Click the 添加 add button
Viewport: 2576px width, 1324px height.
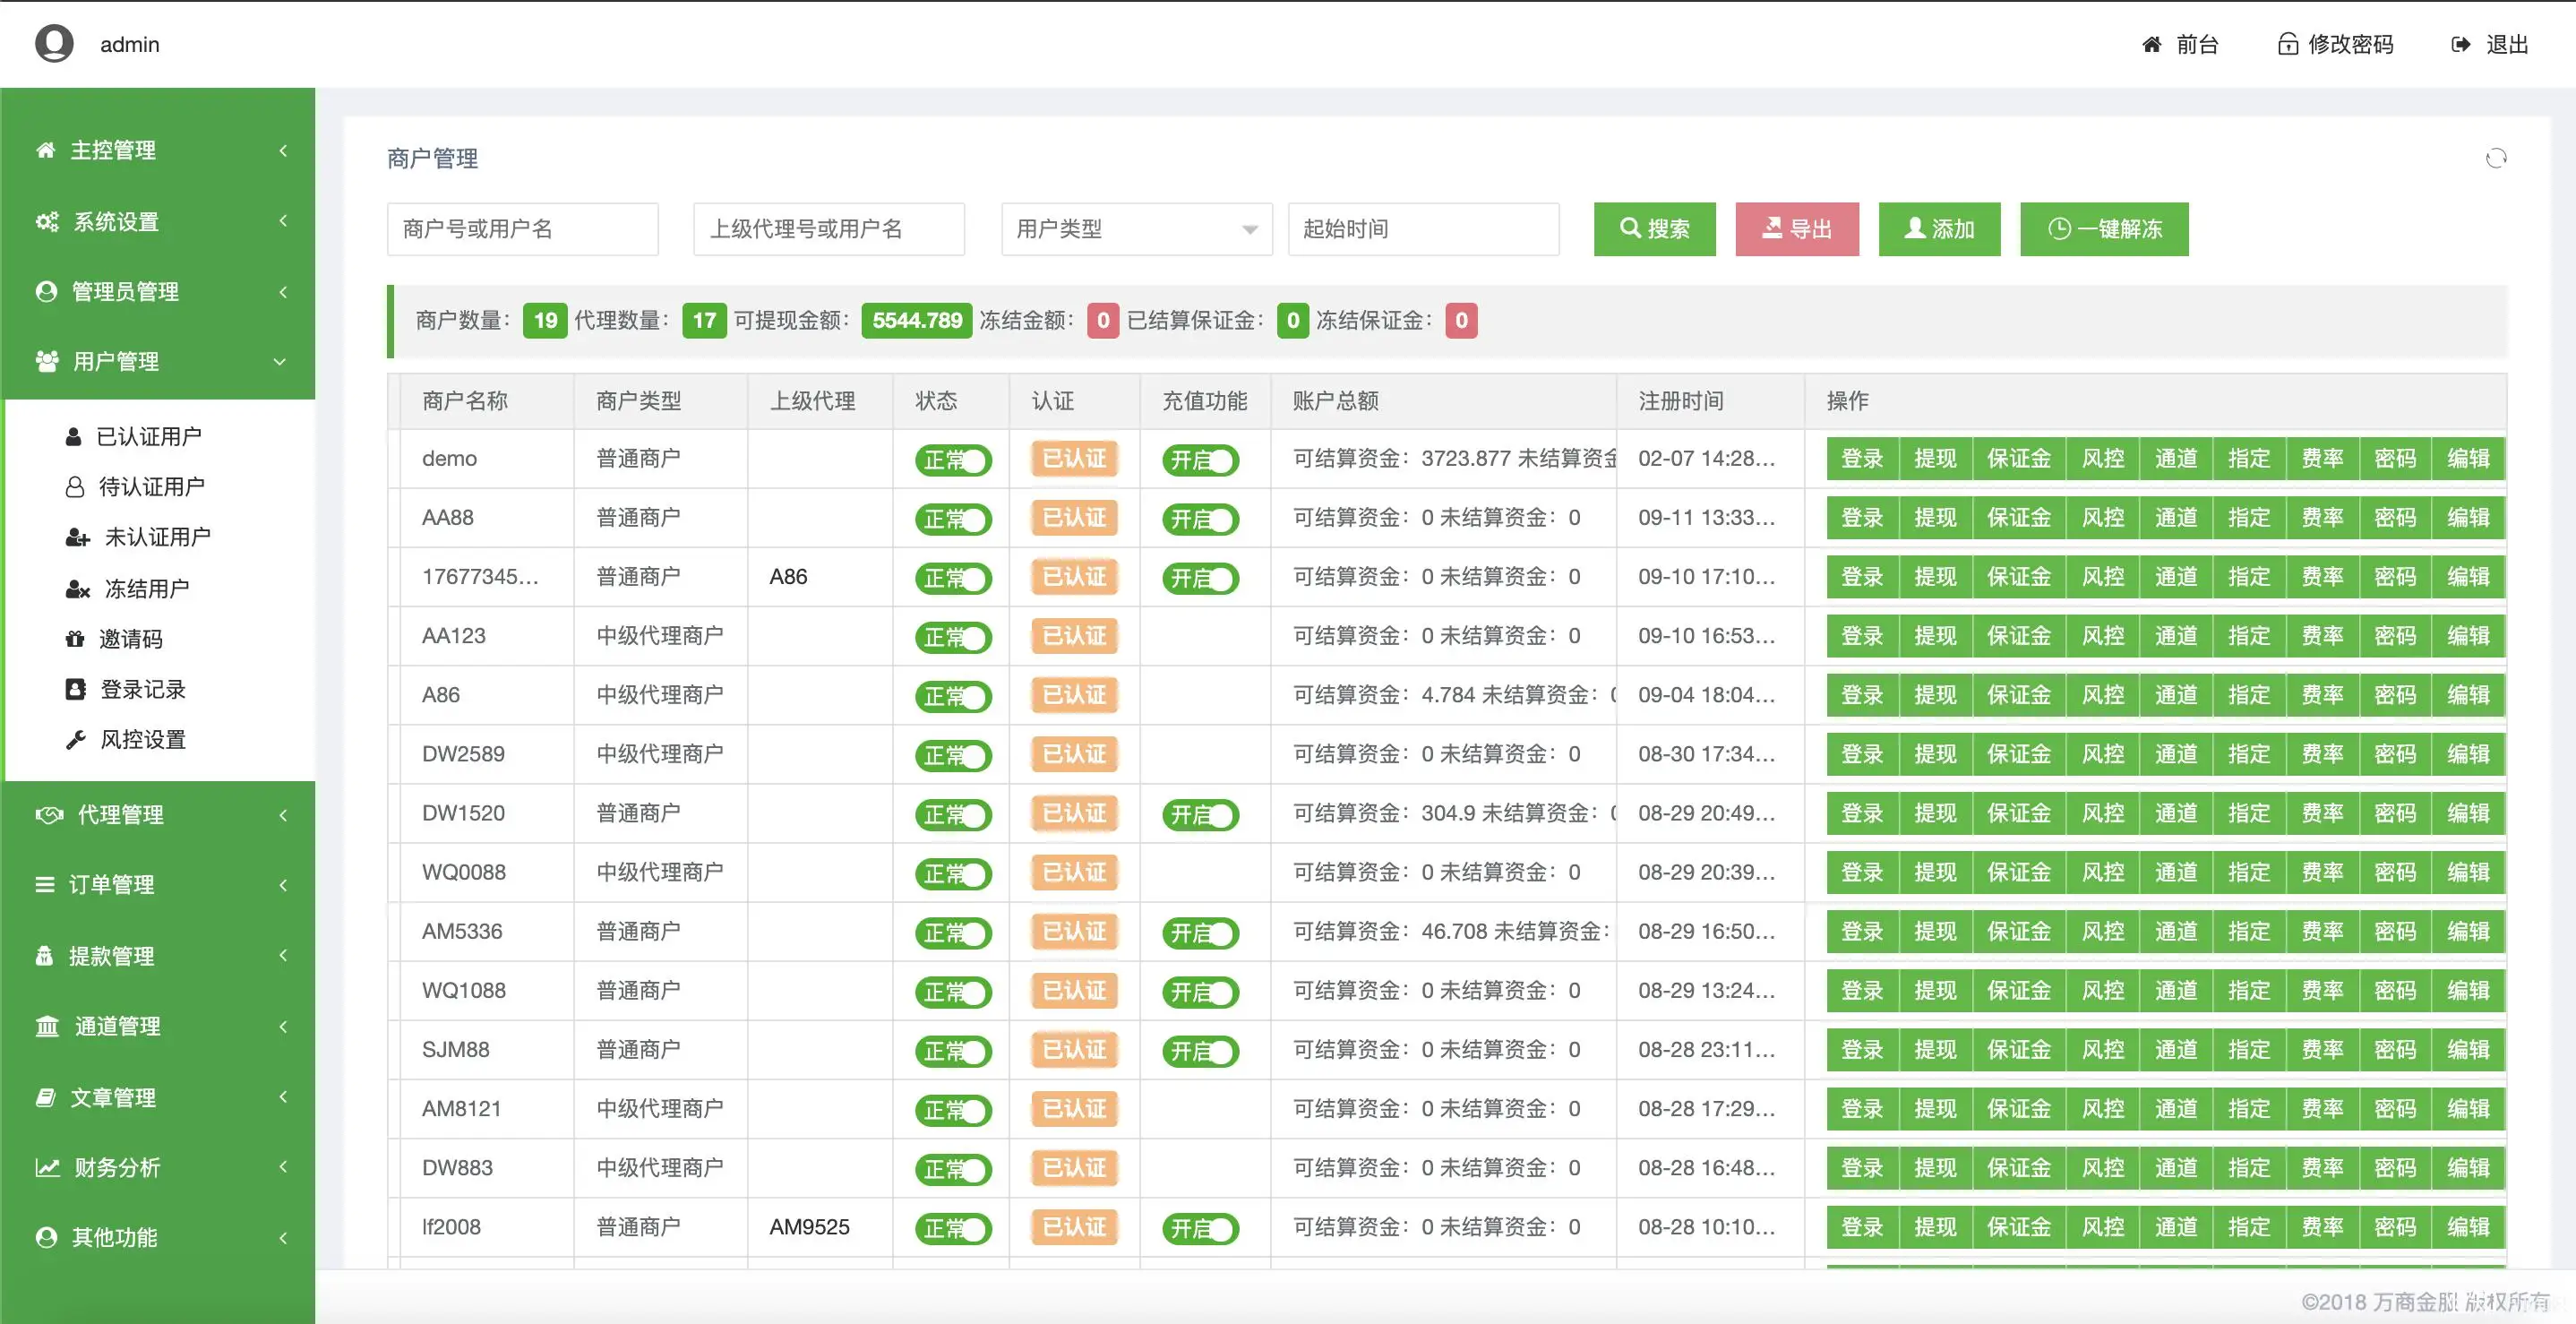pos(1939,229)
